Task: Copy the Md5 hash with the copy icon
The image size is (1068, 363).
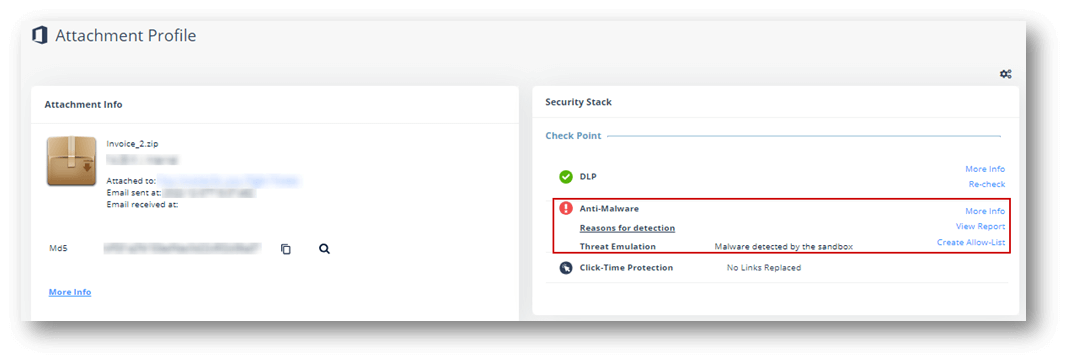Action: (286, 249)
